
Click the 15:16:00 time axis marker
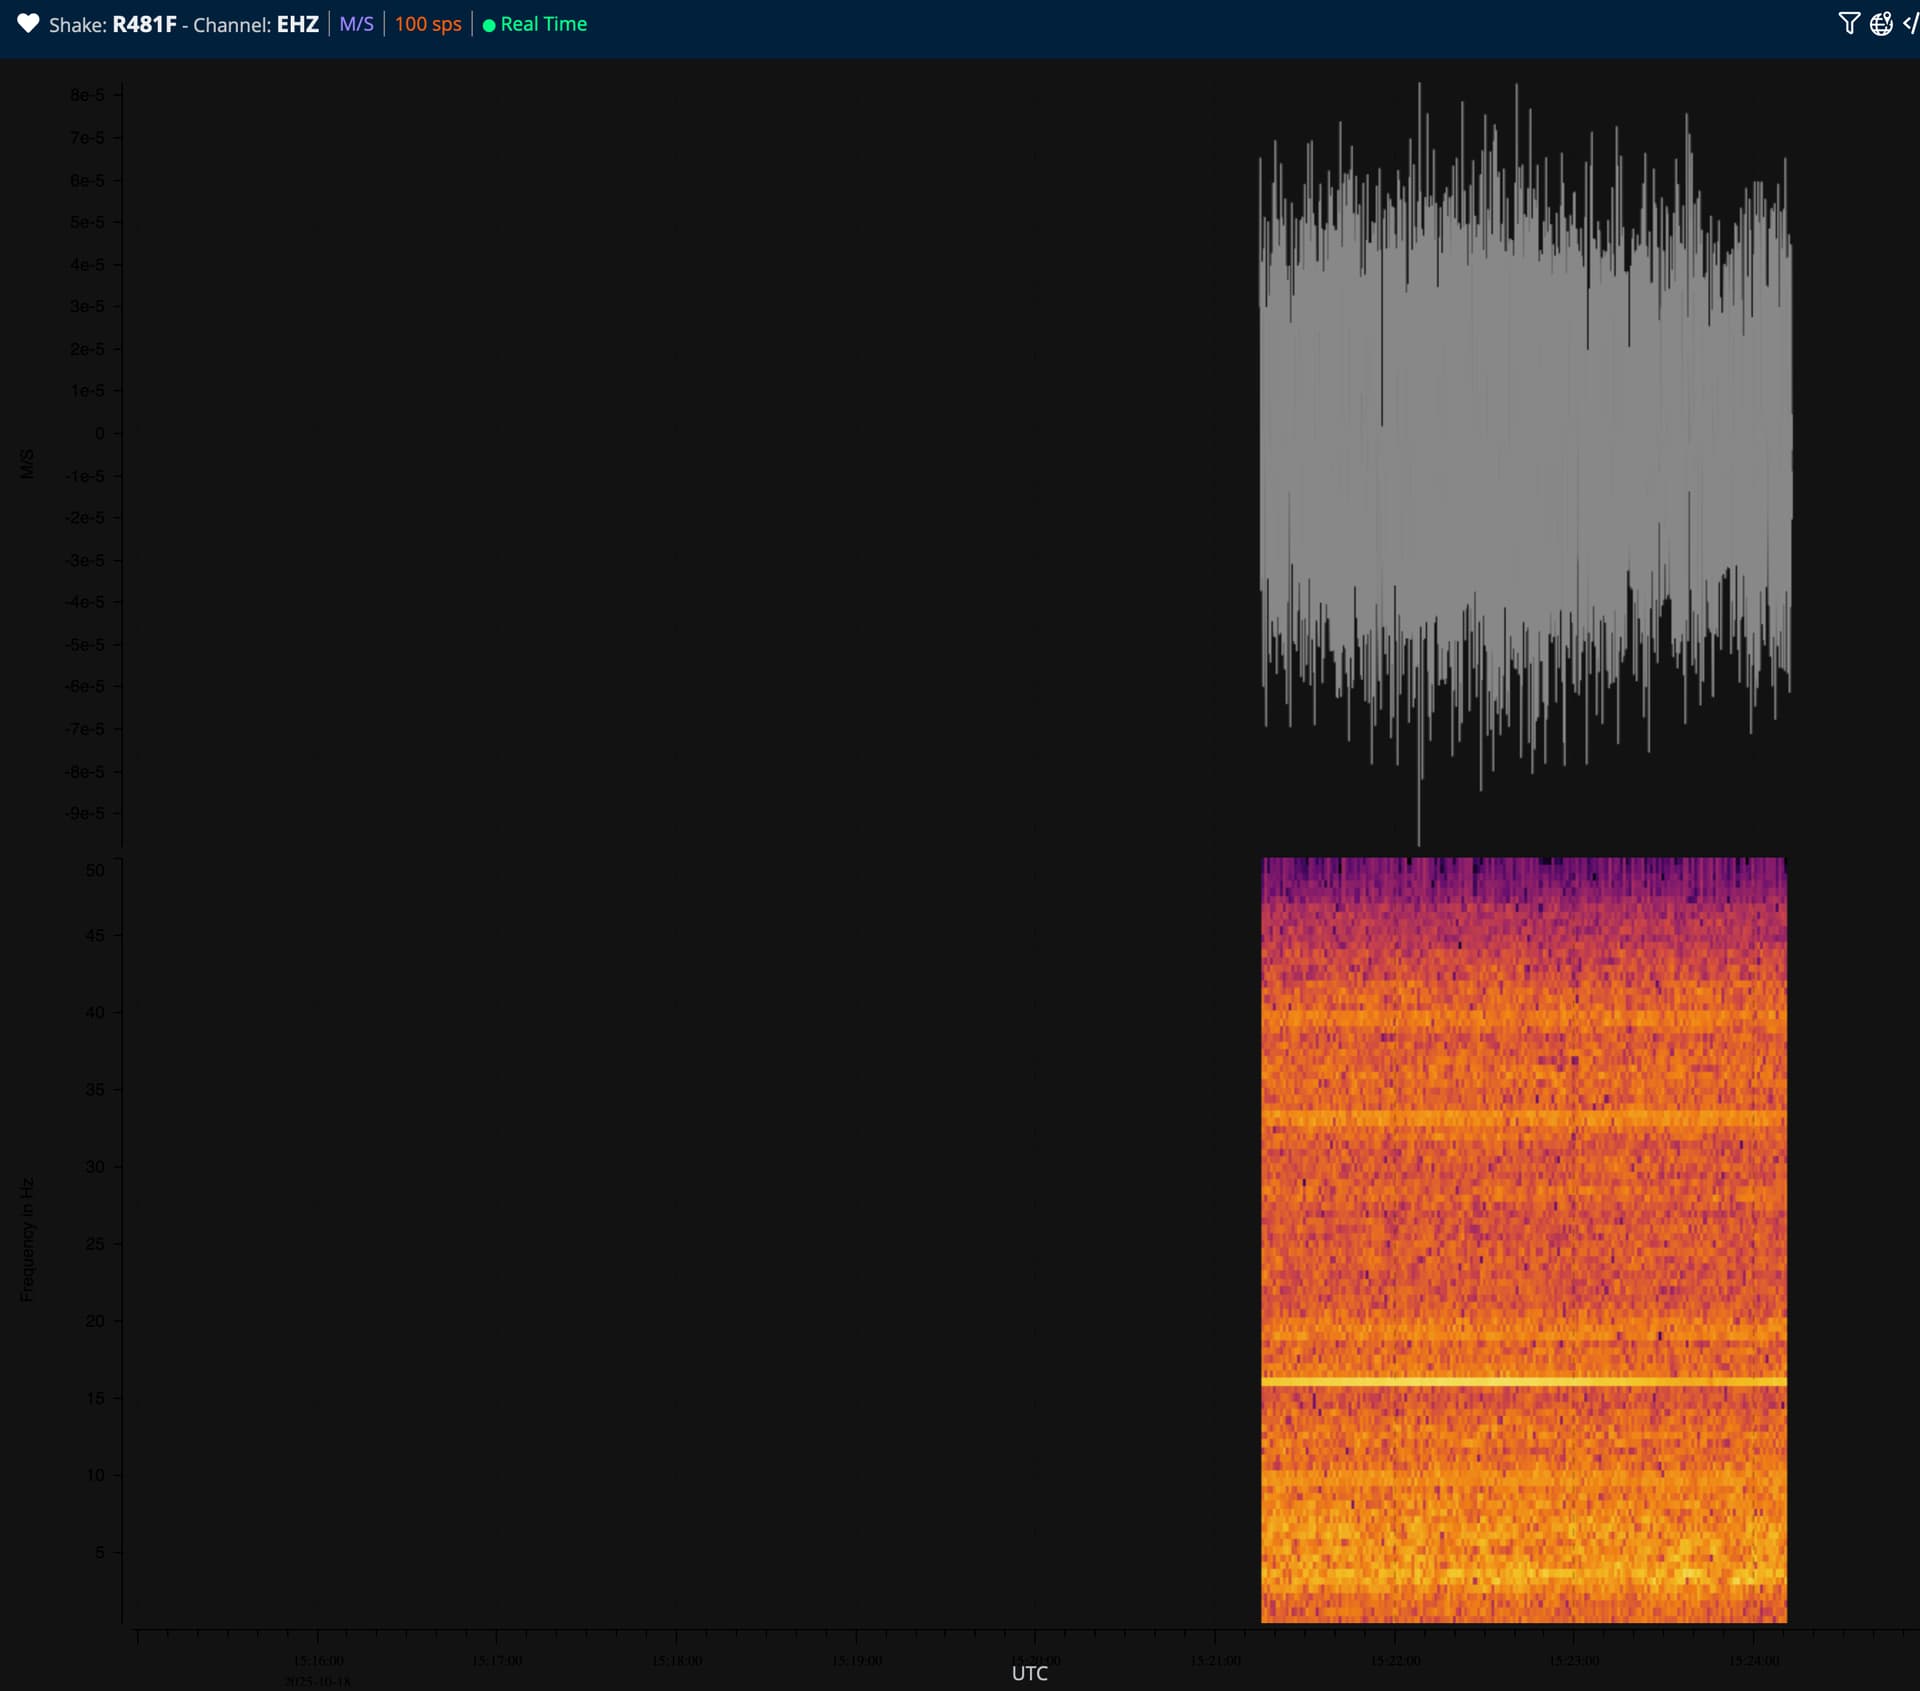318,1660
